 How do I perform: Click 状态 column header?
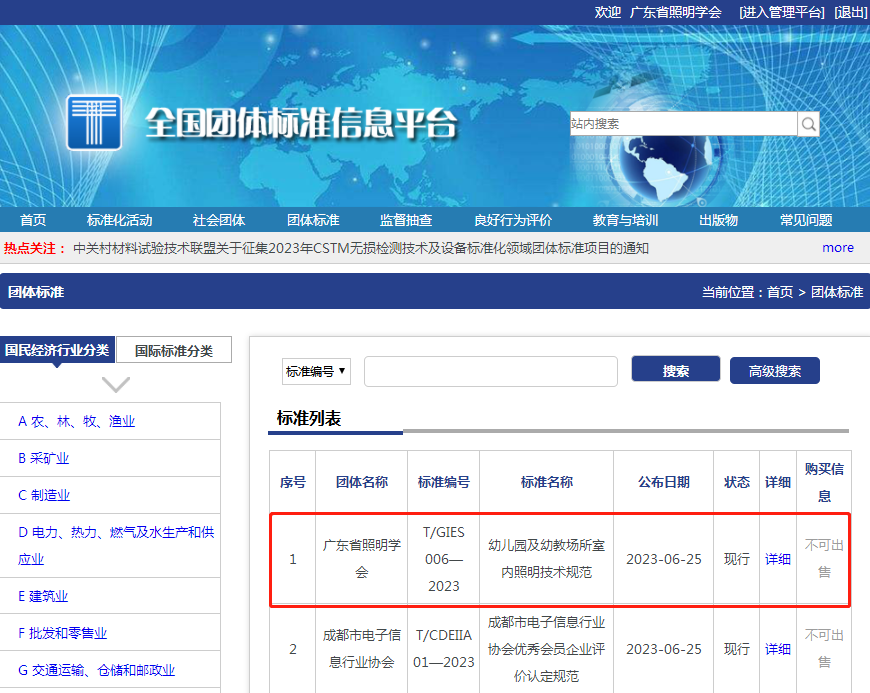coord(737,482)
